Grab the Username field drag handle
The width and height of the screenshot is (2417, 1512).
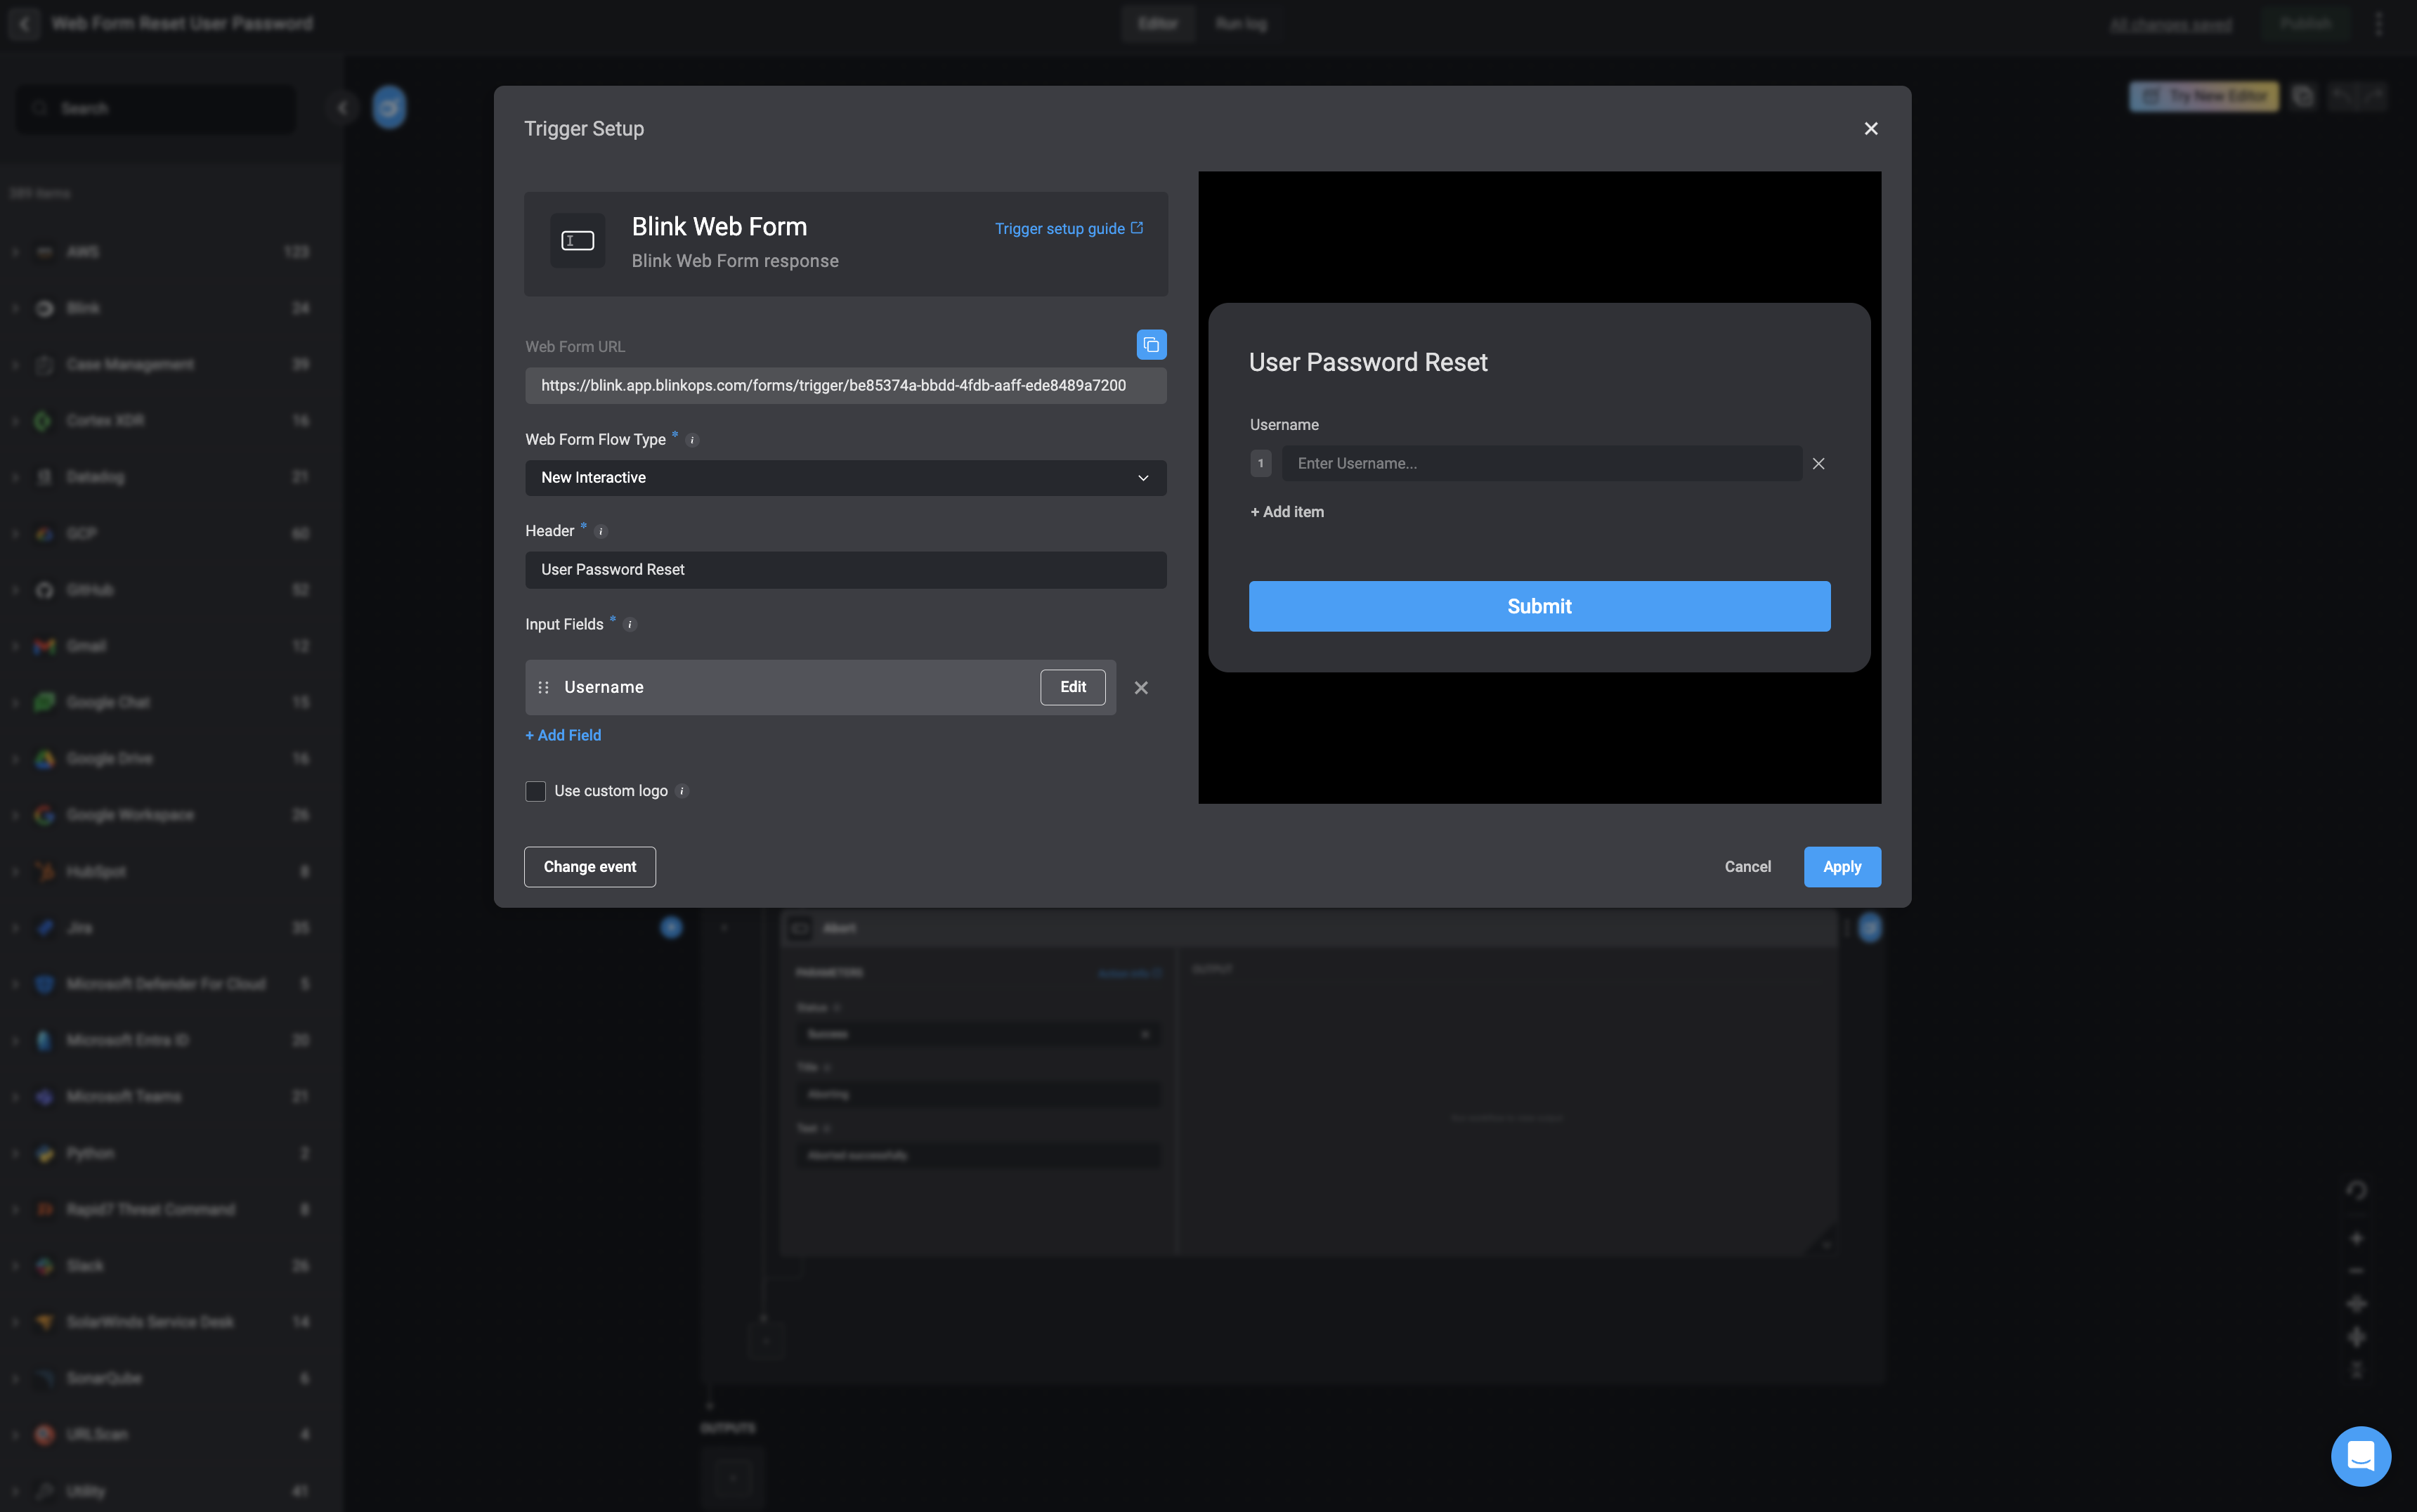point(543,688)
